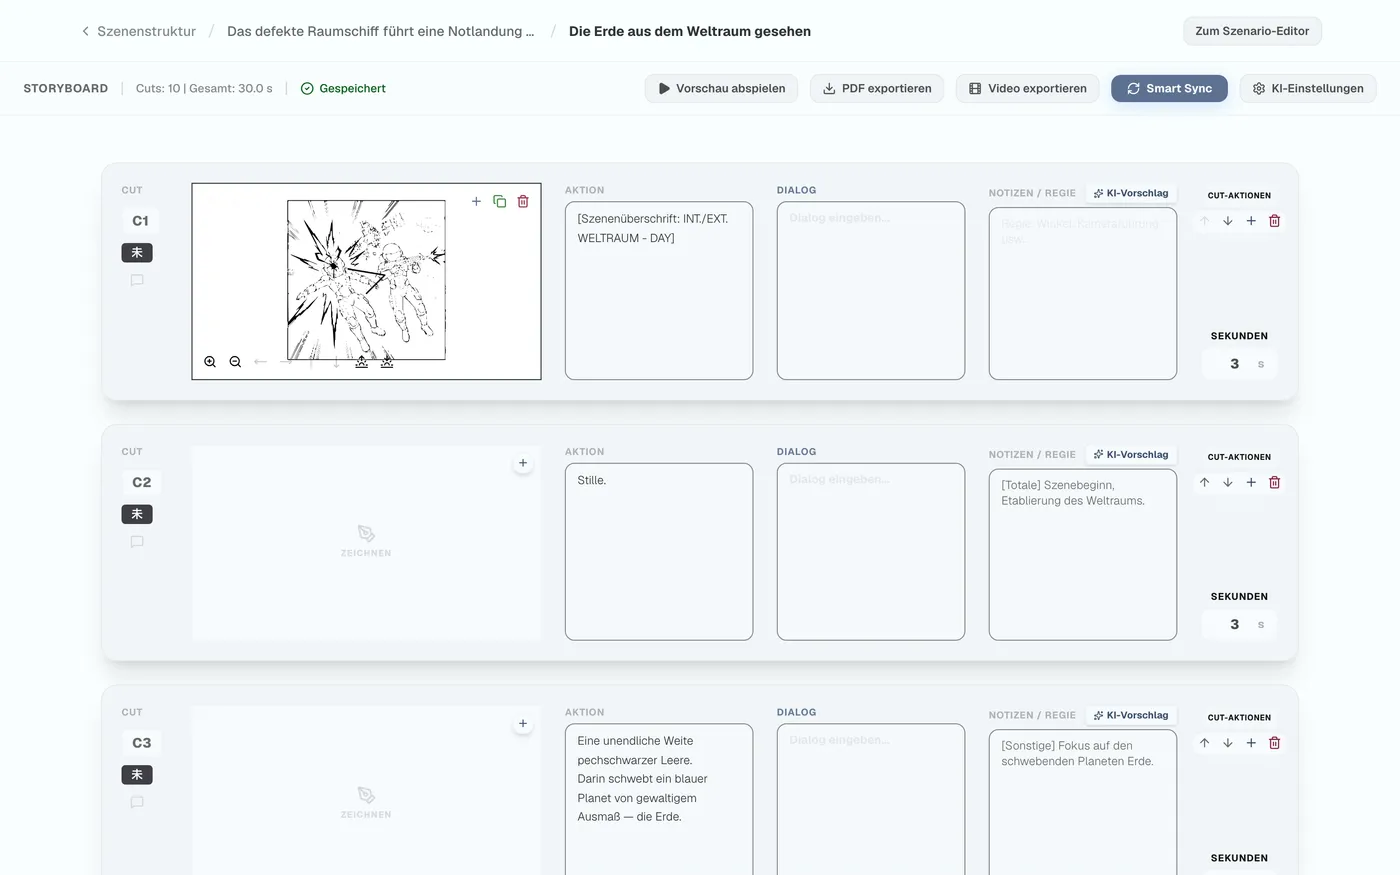Open comments for cut C3
1400x875 pixels.
coord(137,802)
